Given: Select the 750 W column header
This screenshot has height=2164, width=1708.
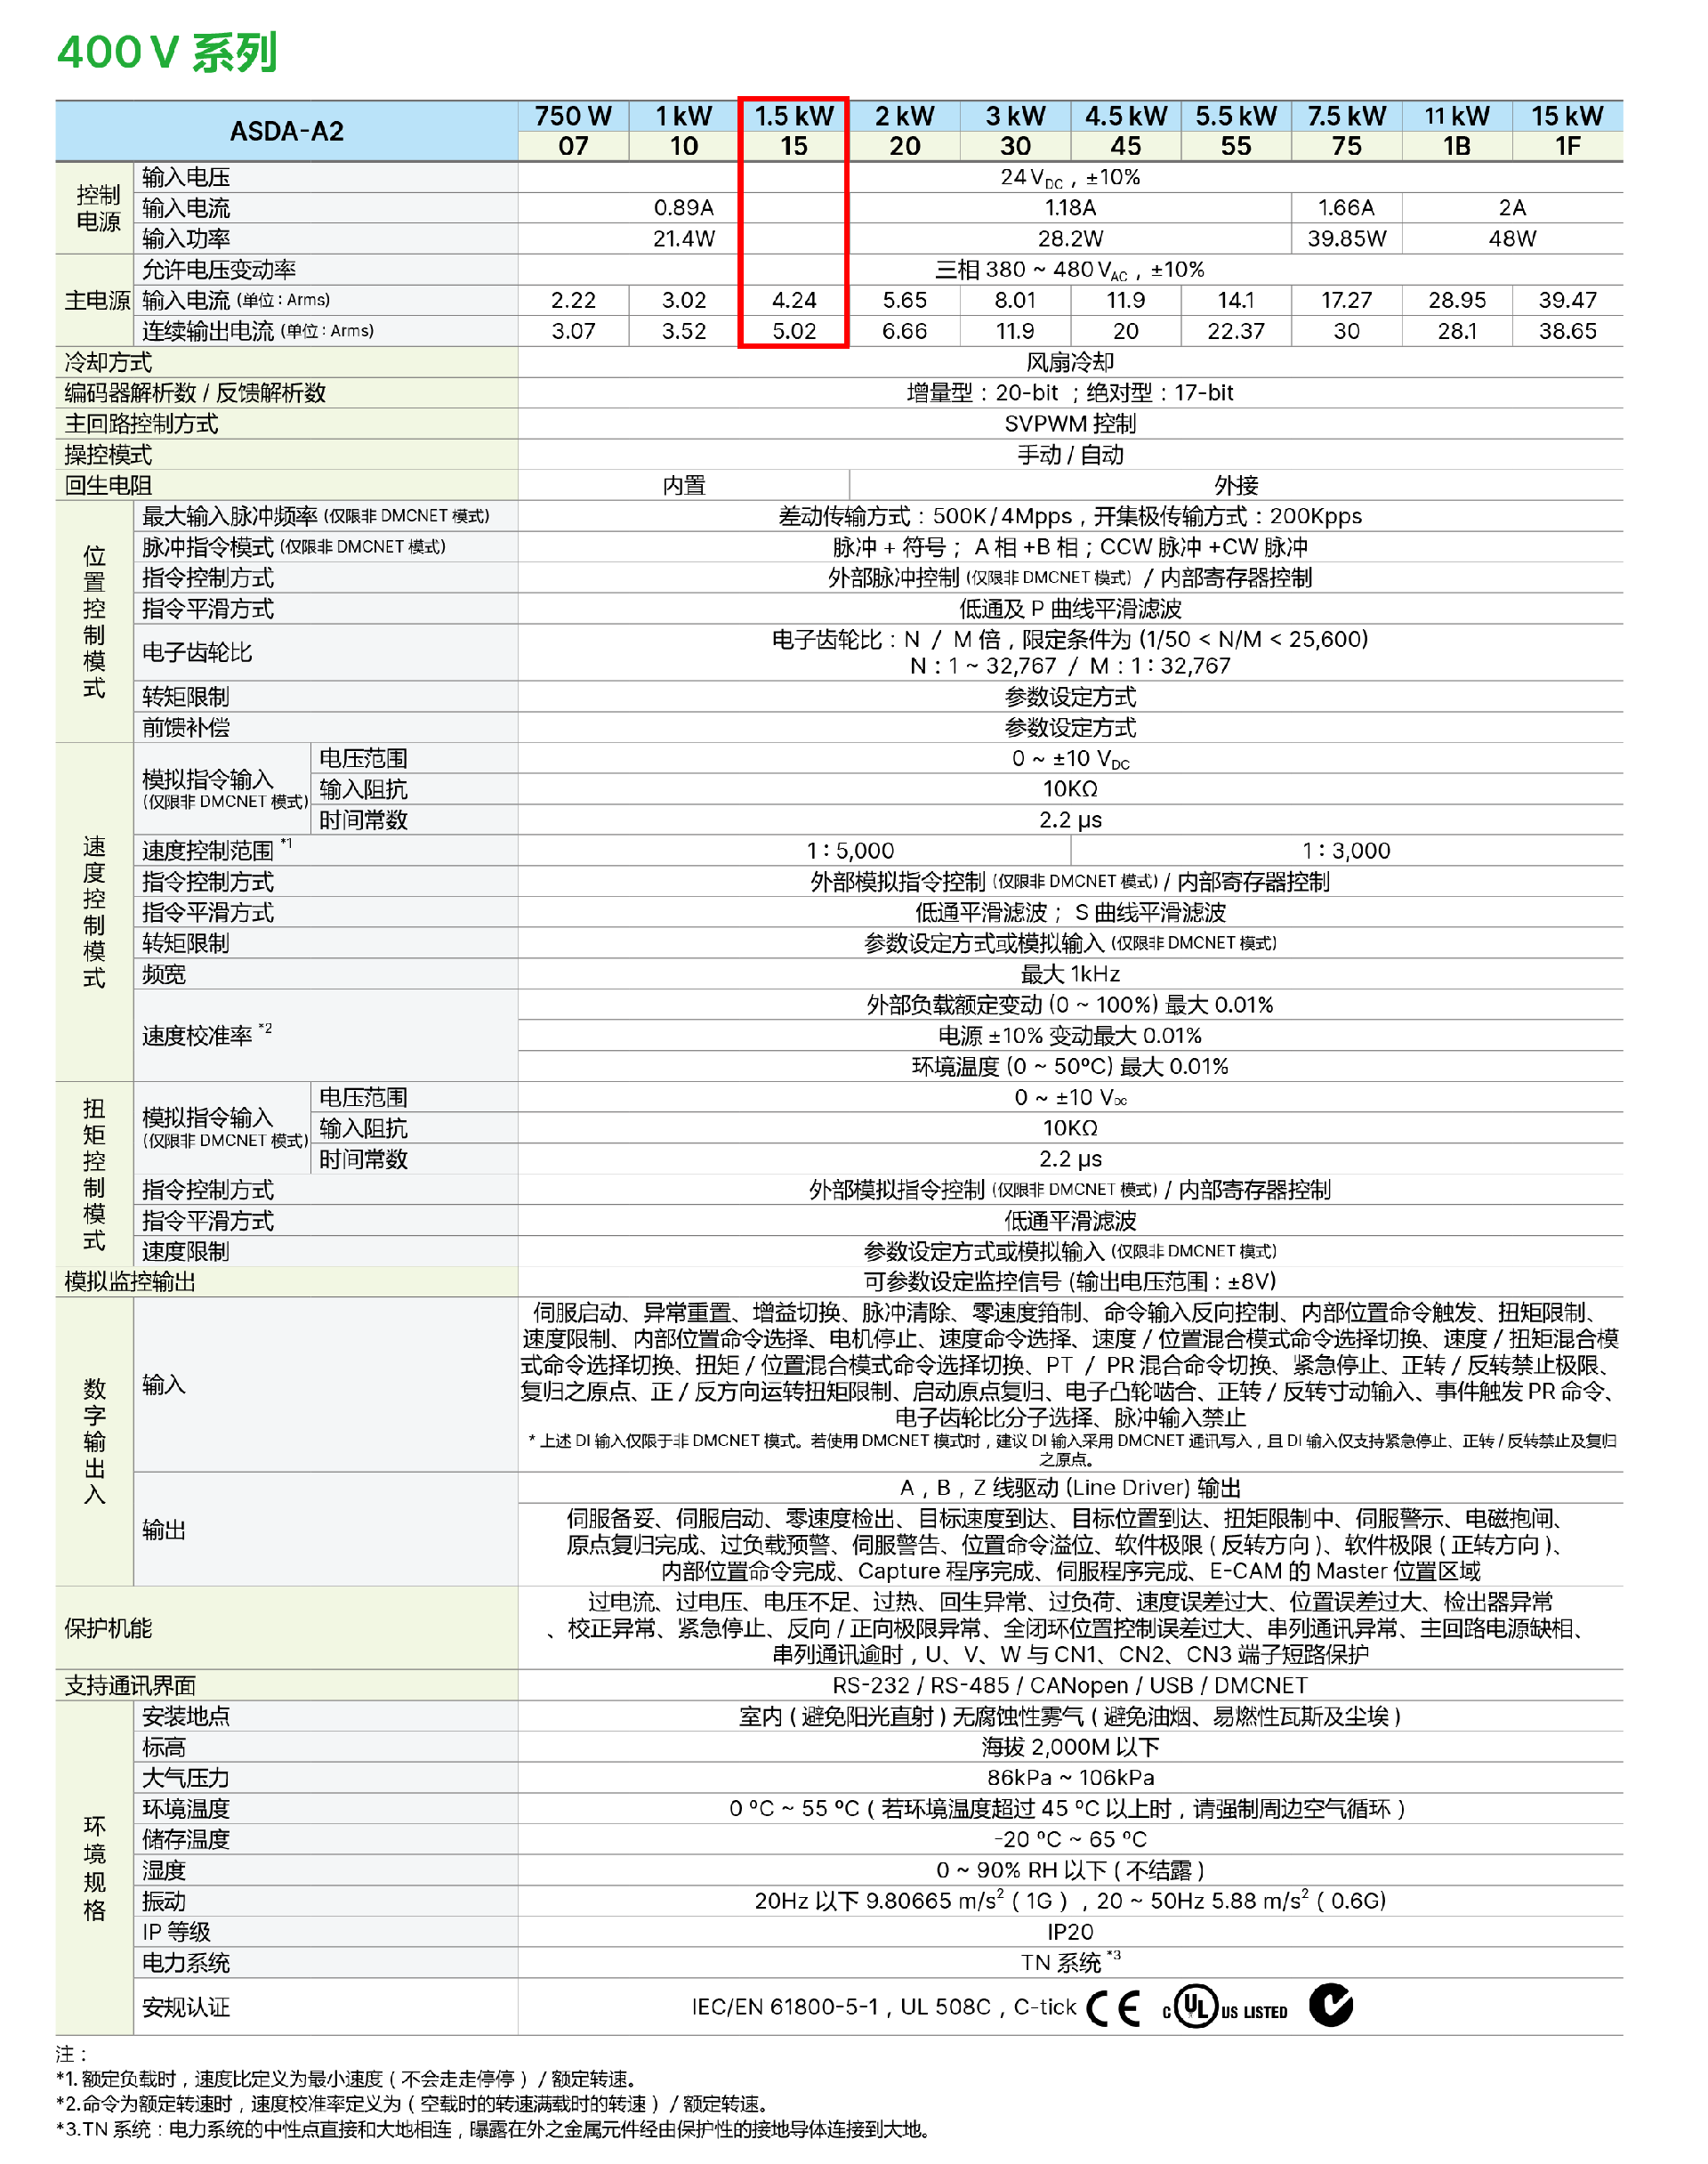Looking at the screenshot, I should click(572, 116).
